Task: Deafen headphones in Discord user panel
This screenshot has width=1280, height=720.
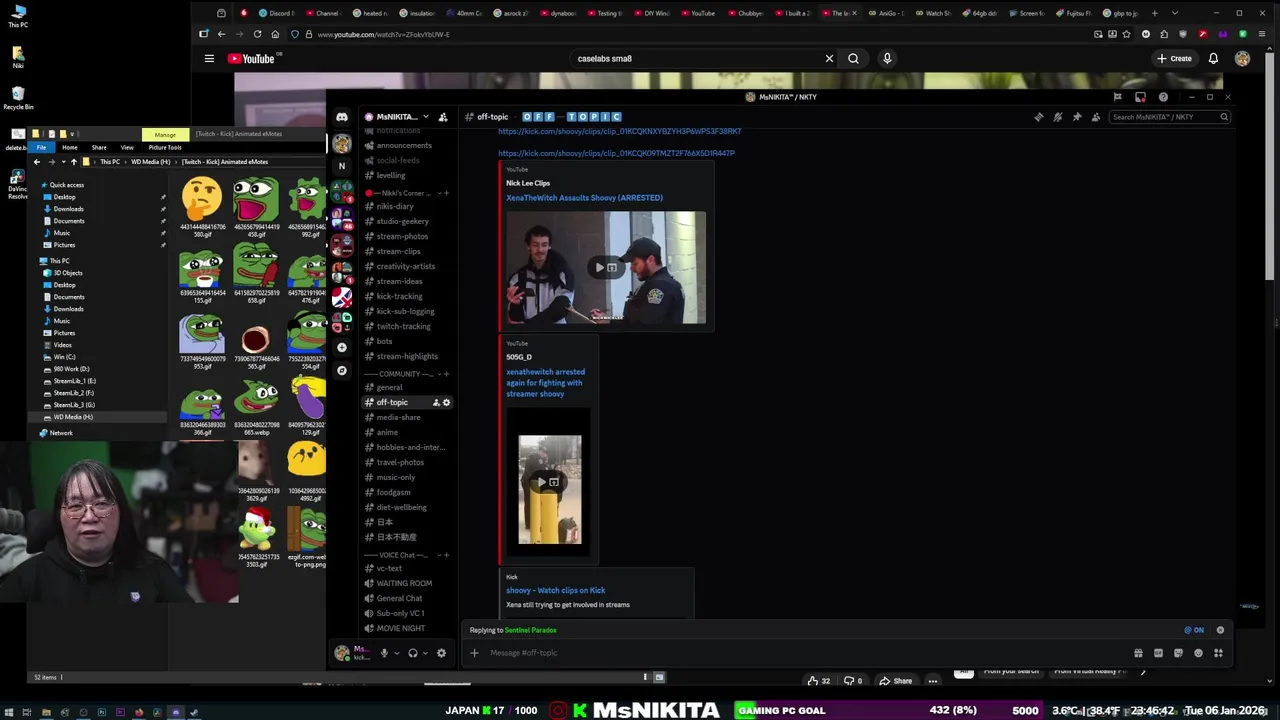Action: pos(412,653)
